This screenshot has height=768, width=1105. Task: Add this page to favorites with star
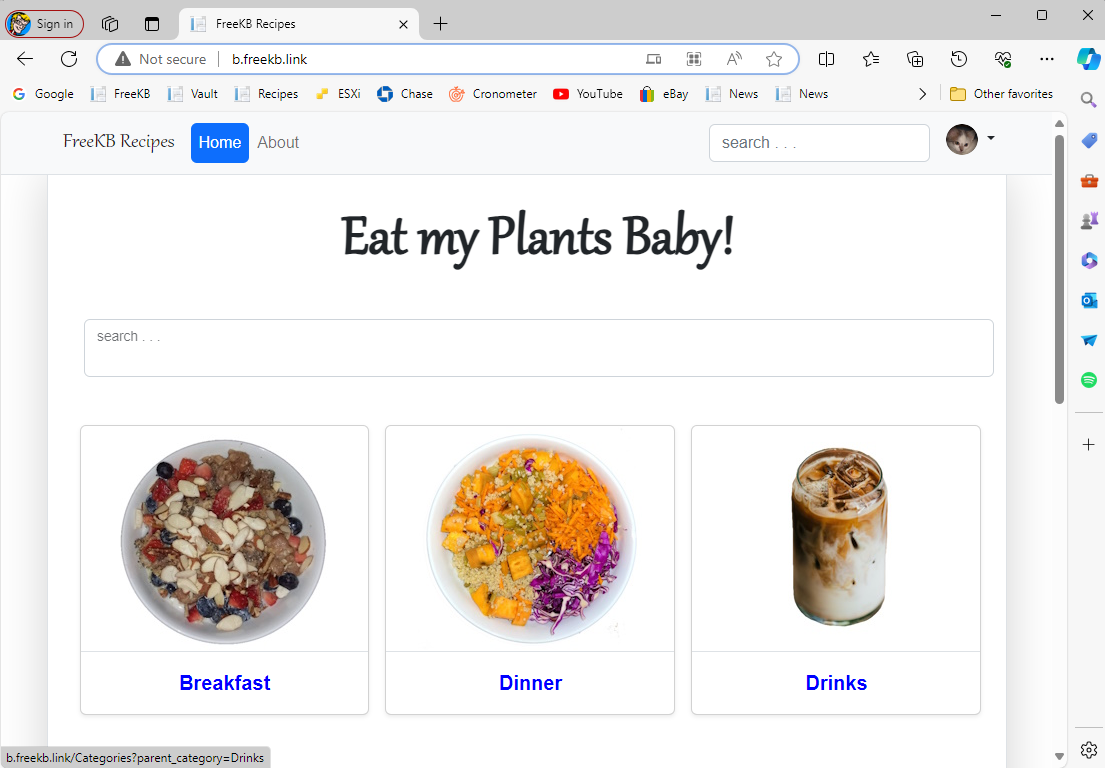click(774, 59)
